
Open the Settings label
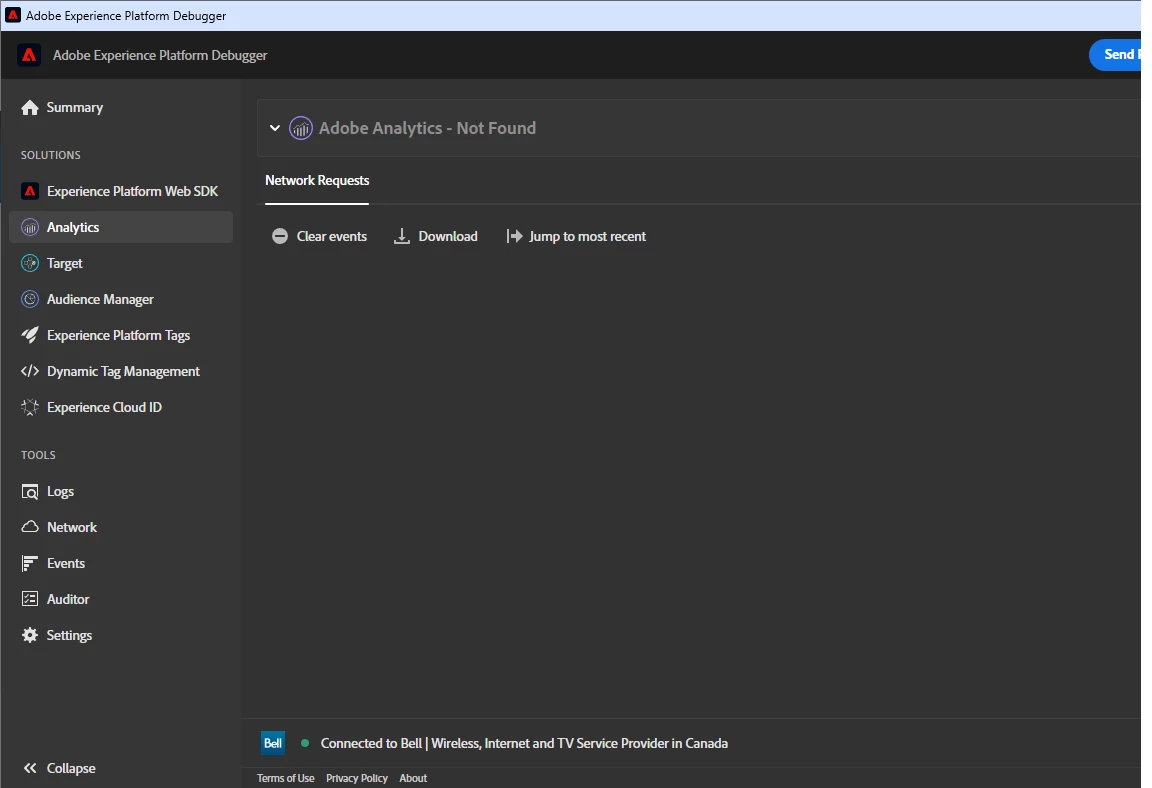69,636
